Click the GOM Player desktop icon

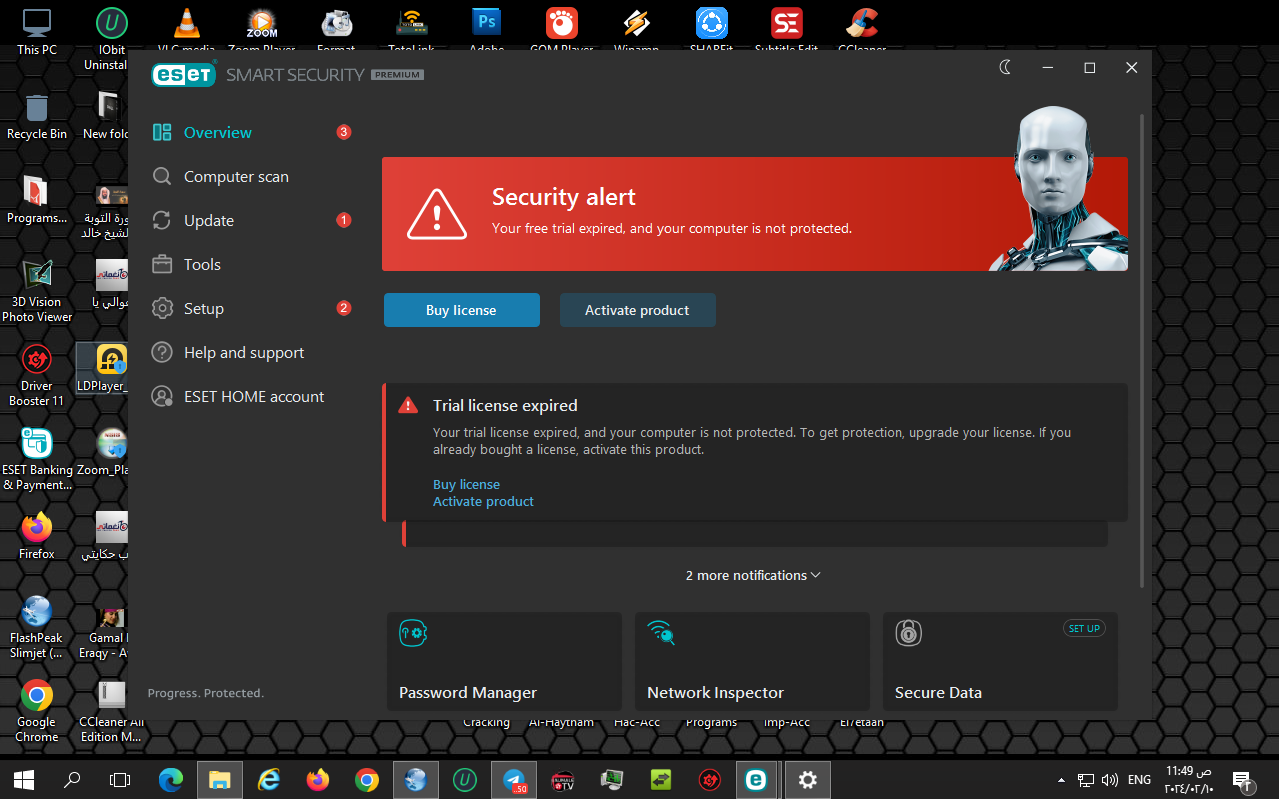tap(561, 30)
